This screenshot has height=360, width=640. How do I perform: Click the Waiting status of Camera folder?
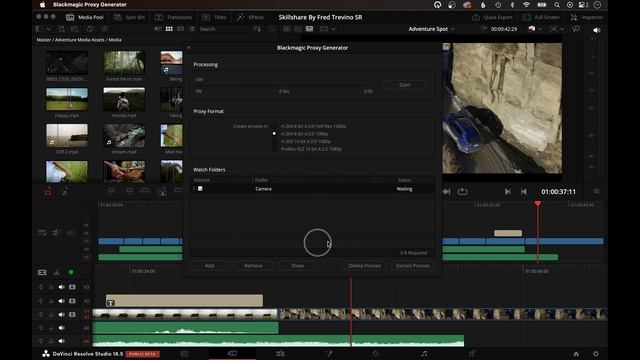404,189
